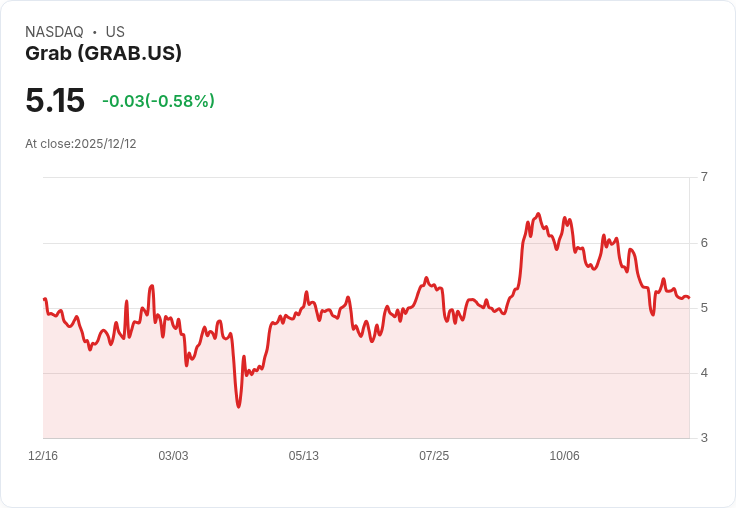This screenshot has height=508, width=736.
Task: Click the 6 label on the price axis
Action: pyautogui.click(x=704, y=243)
